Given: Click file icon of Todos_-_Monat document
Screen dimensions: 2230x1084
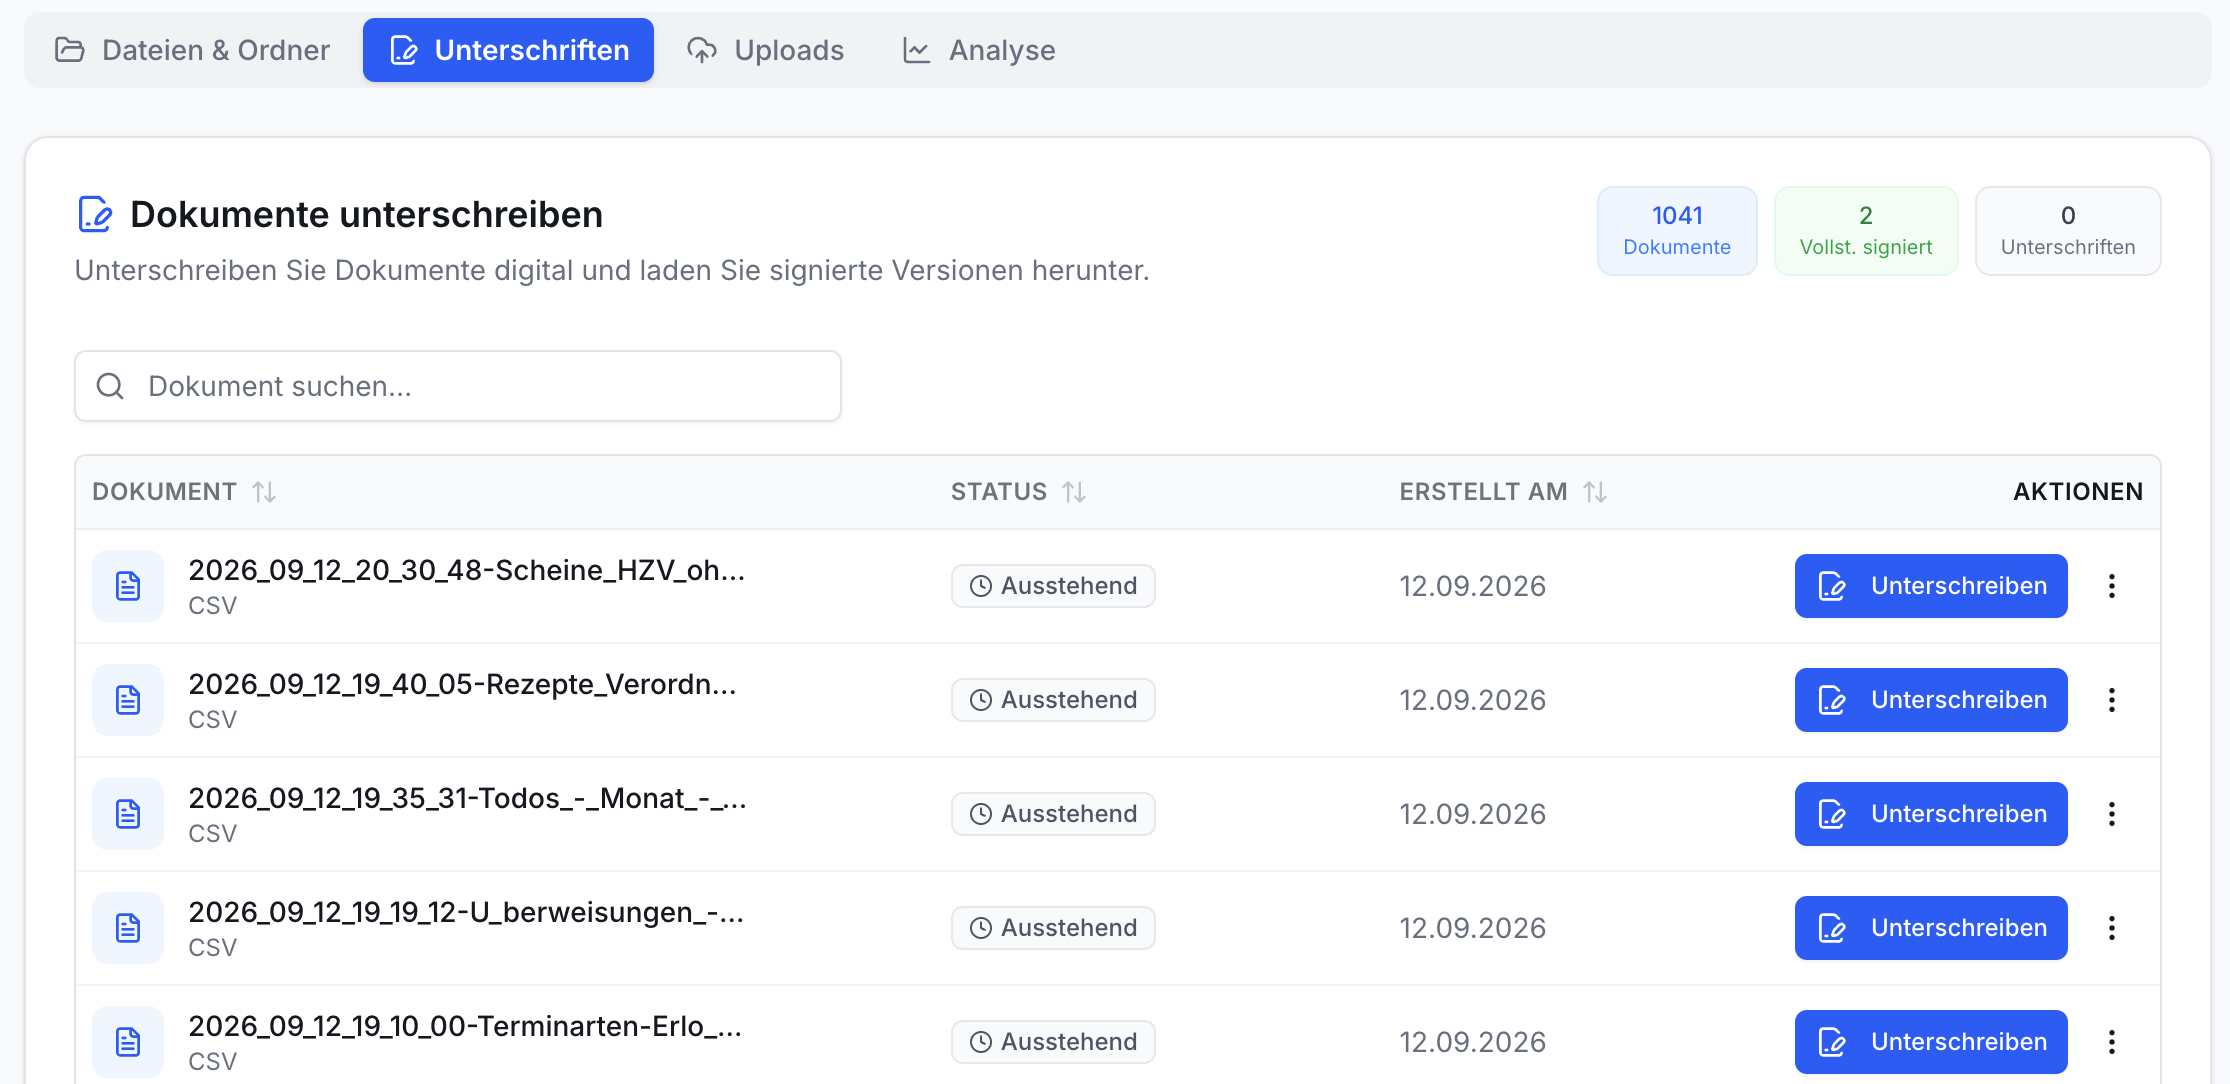Looking at the screenshot, I should click(x=128, y=814).
